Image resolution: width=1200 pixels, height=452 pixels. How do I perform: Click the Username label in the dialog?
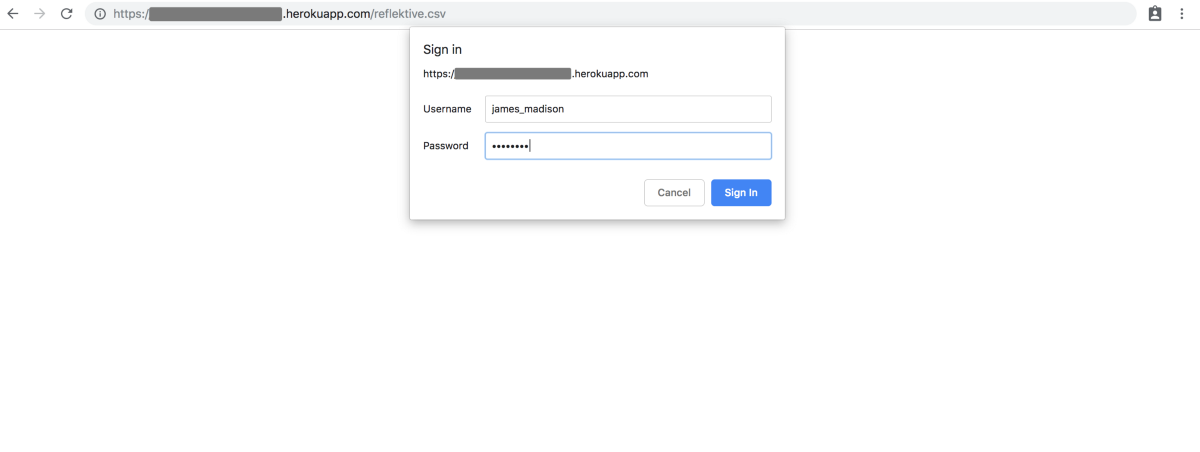(447, 109)
